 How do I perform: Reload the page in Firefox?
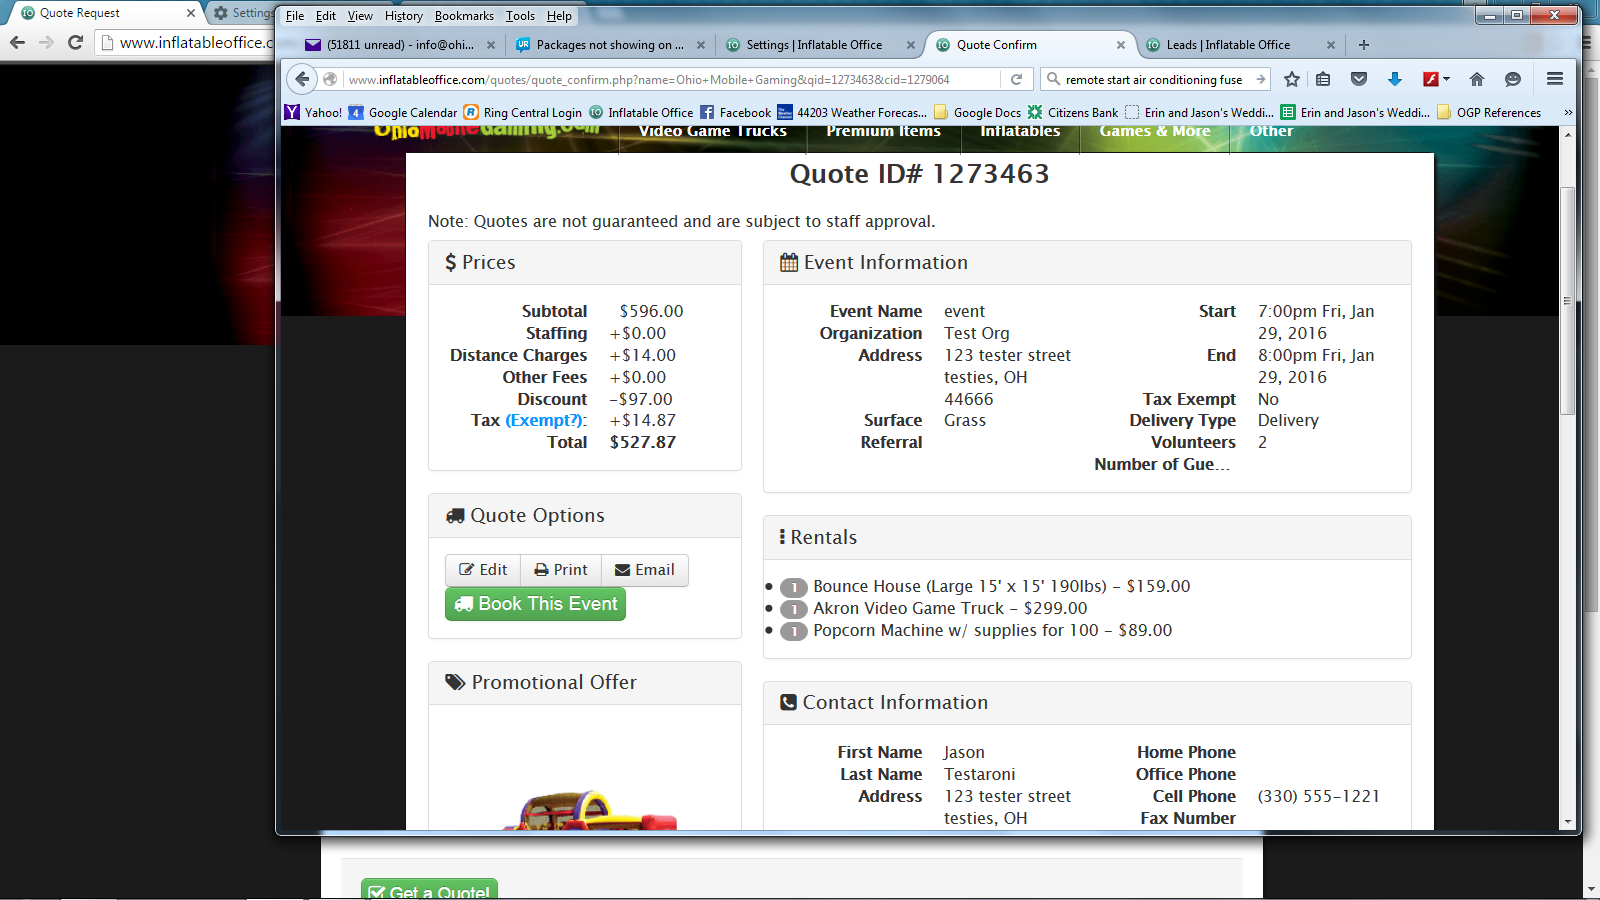pyautogui.click(x=1016, y=79)
